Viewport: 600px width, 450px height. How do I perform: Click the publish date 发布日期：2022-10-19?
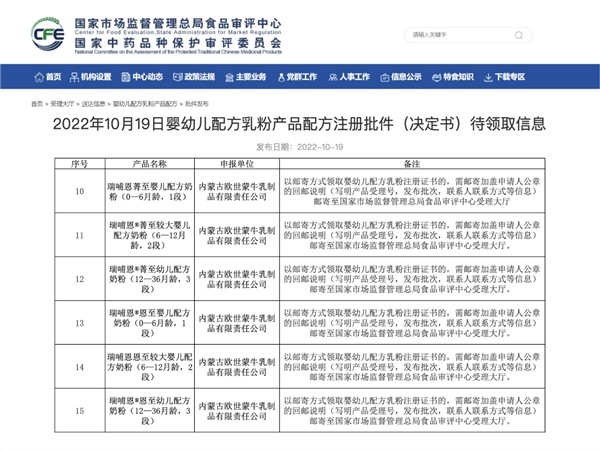coord(300,147)
